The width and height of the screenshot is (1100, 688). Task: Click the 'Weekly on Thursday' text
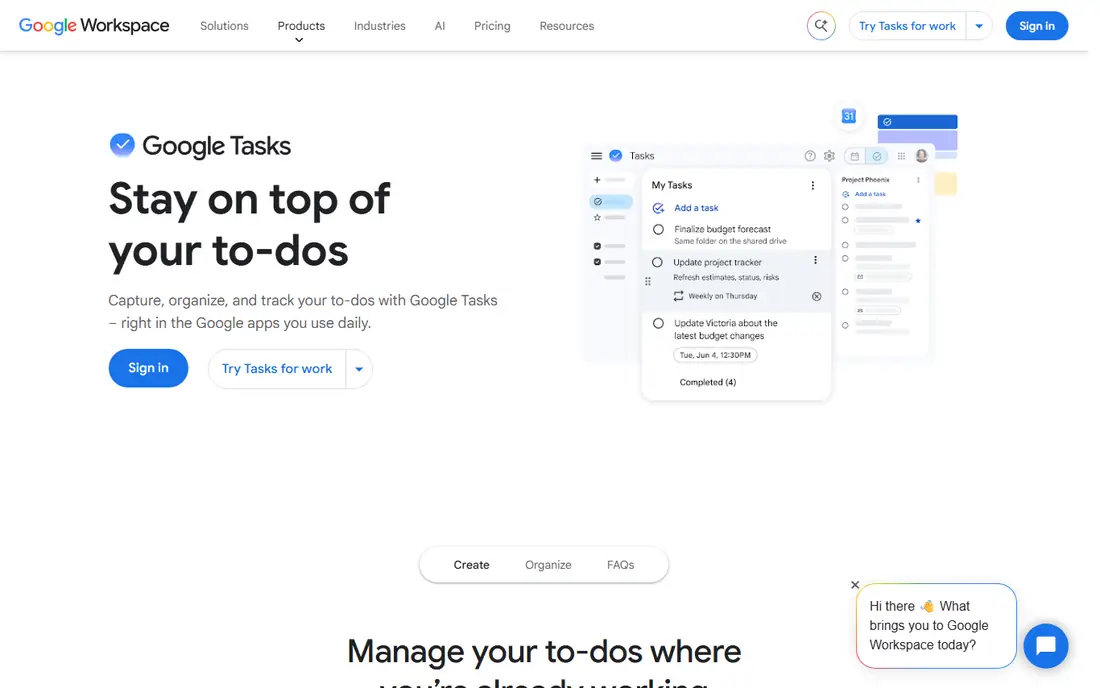(723, 296)
